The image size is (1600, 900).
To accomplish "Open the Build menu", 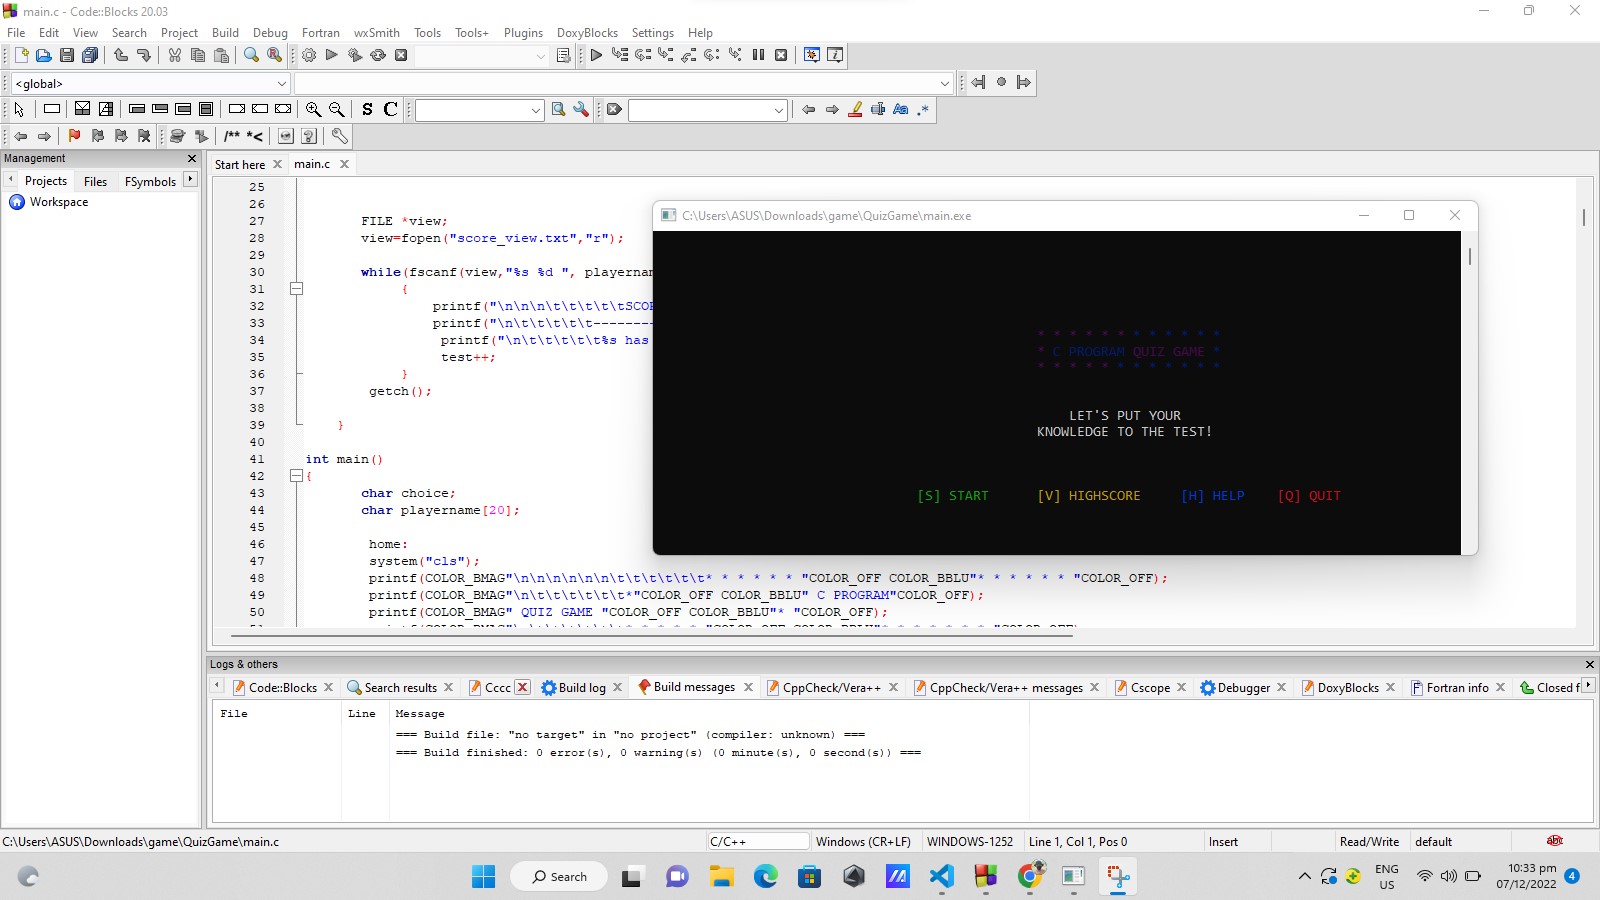I will coord(225,33).
